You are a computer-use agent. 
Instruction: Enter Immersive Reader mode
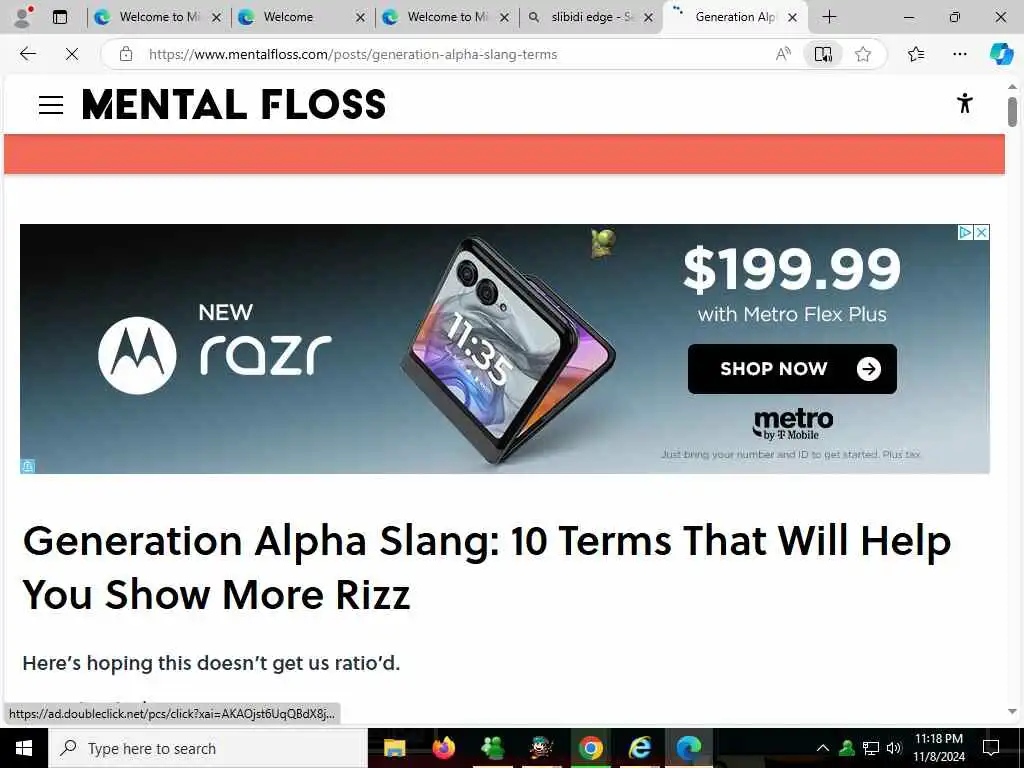point(823,54)
